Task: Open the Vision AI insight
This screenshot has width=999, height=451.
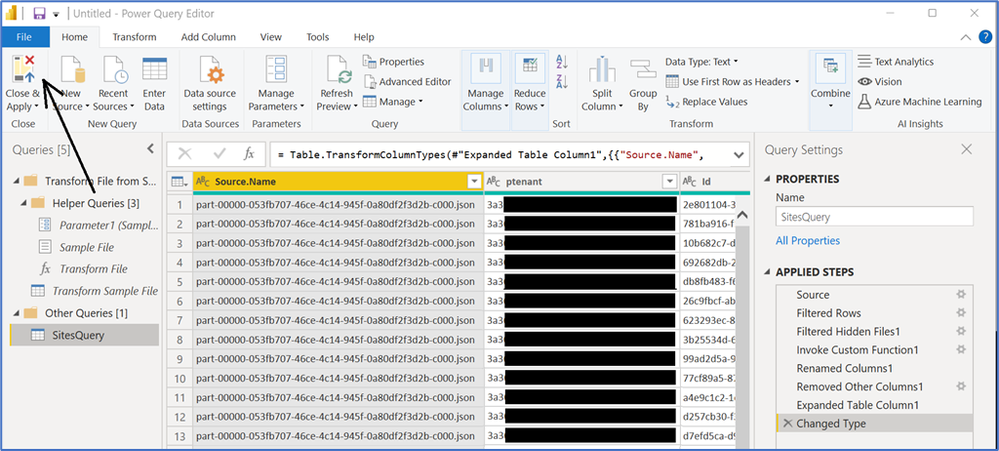Action: [879, 82]
